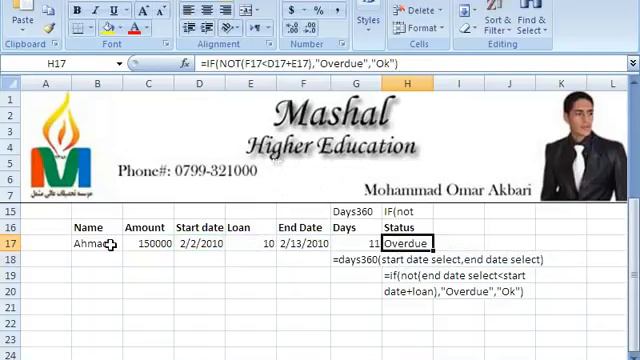Click the Name Box showing H17

coord(57,64)
